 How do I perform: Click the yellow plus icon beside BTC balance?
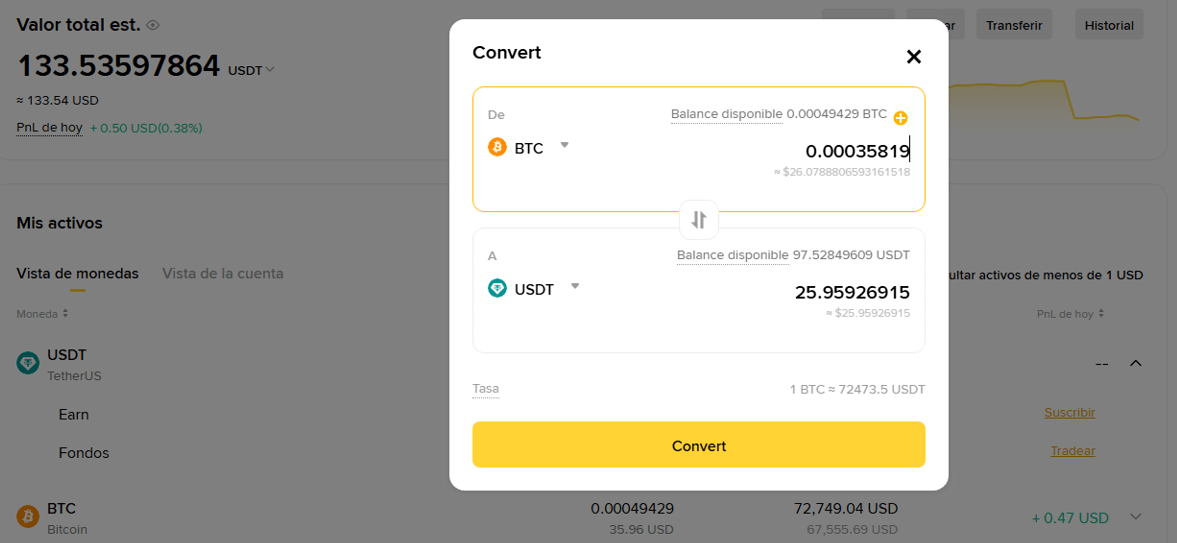point(900,118)
